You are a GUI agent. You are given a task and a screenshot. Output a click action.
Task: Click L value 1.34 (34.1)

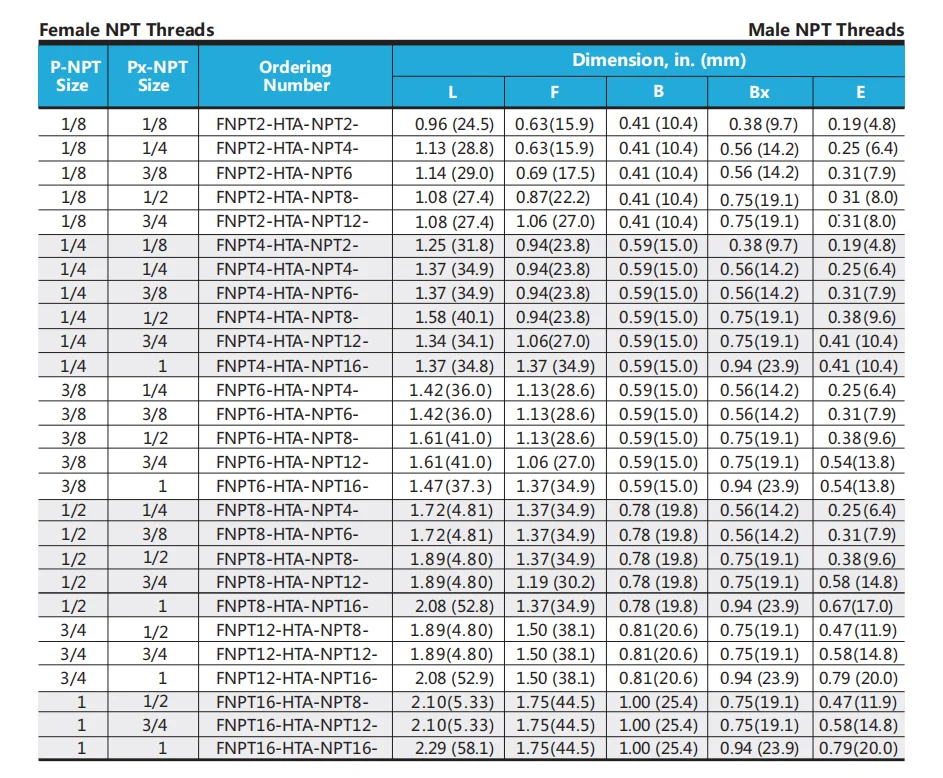point(454,342)
